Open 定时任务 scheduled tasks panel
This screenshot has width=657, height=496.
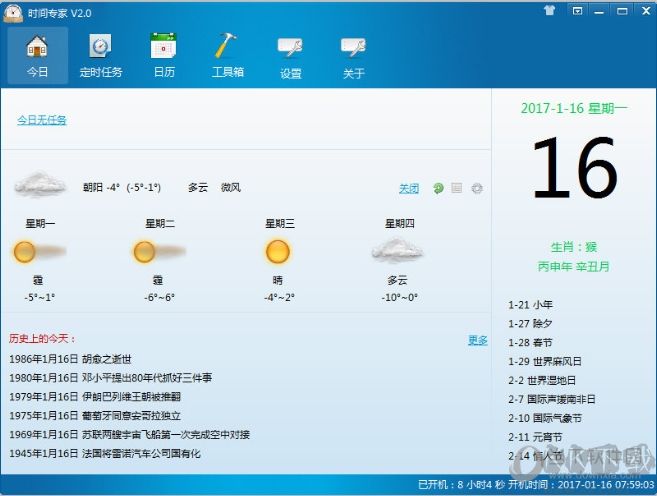(x=100, y=55)
